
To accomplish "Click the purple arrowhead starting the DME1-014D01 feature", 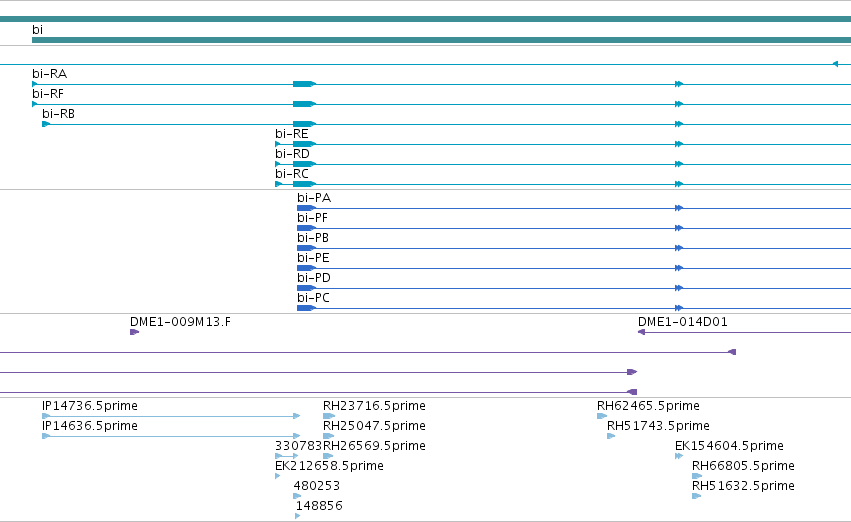I will (642, 332).
